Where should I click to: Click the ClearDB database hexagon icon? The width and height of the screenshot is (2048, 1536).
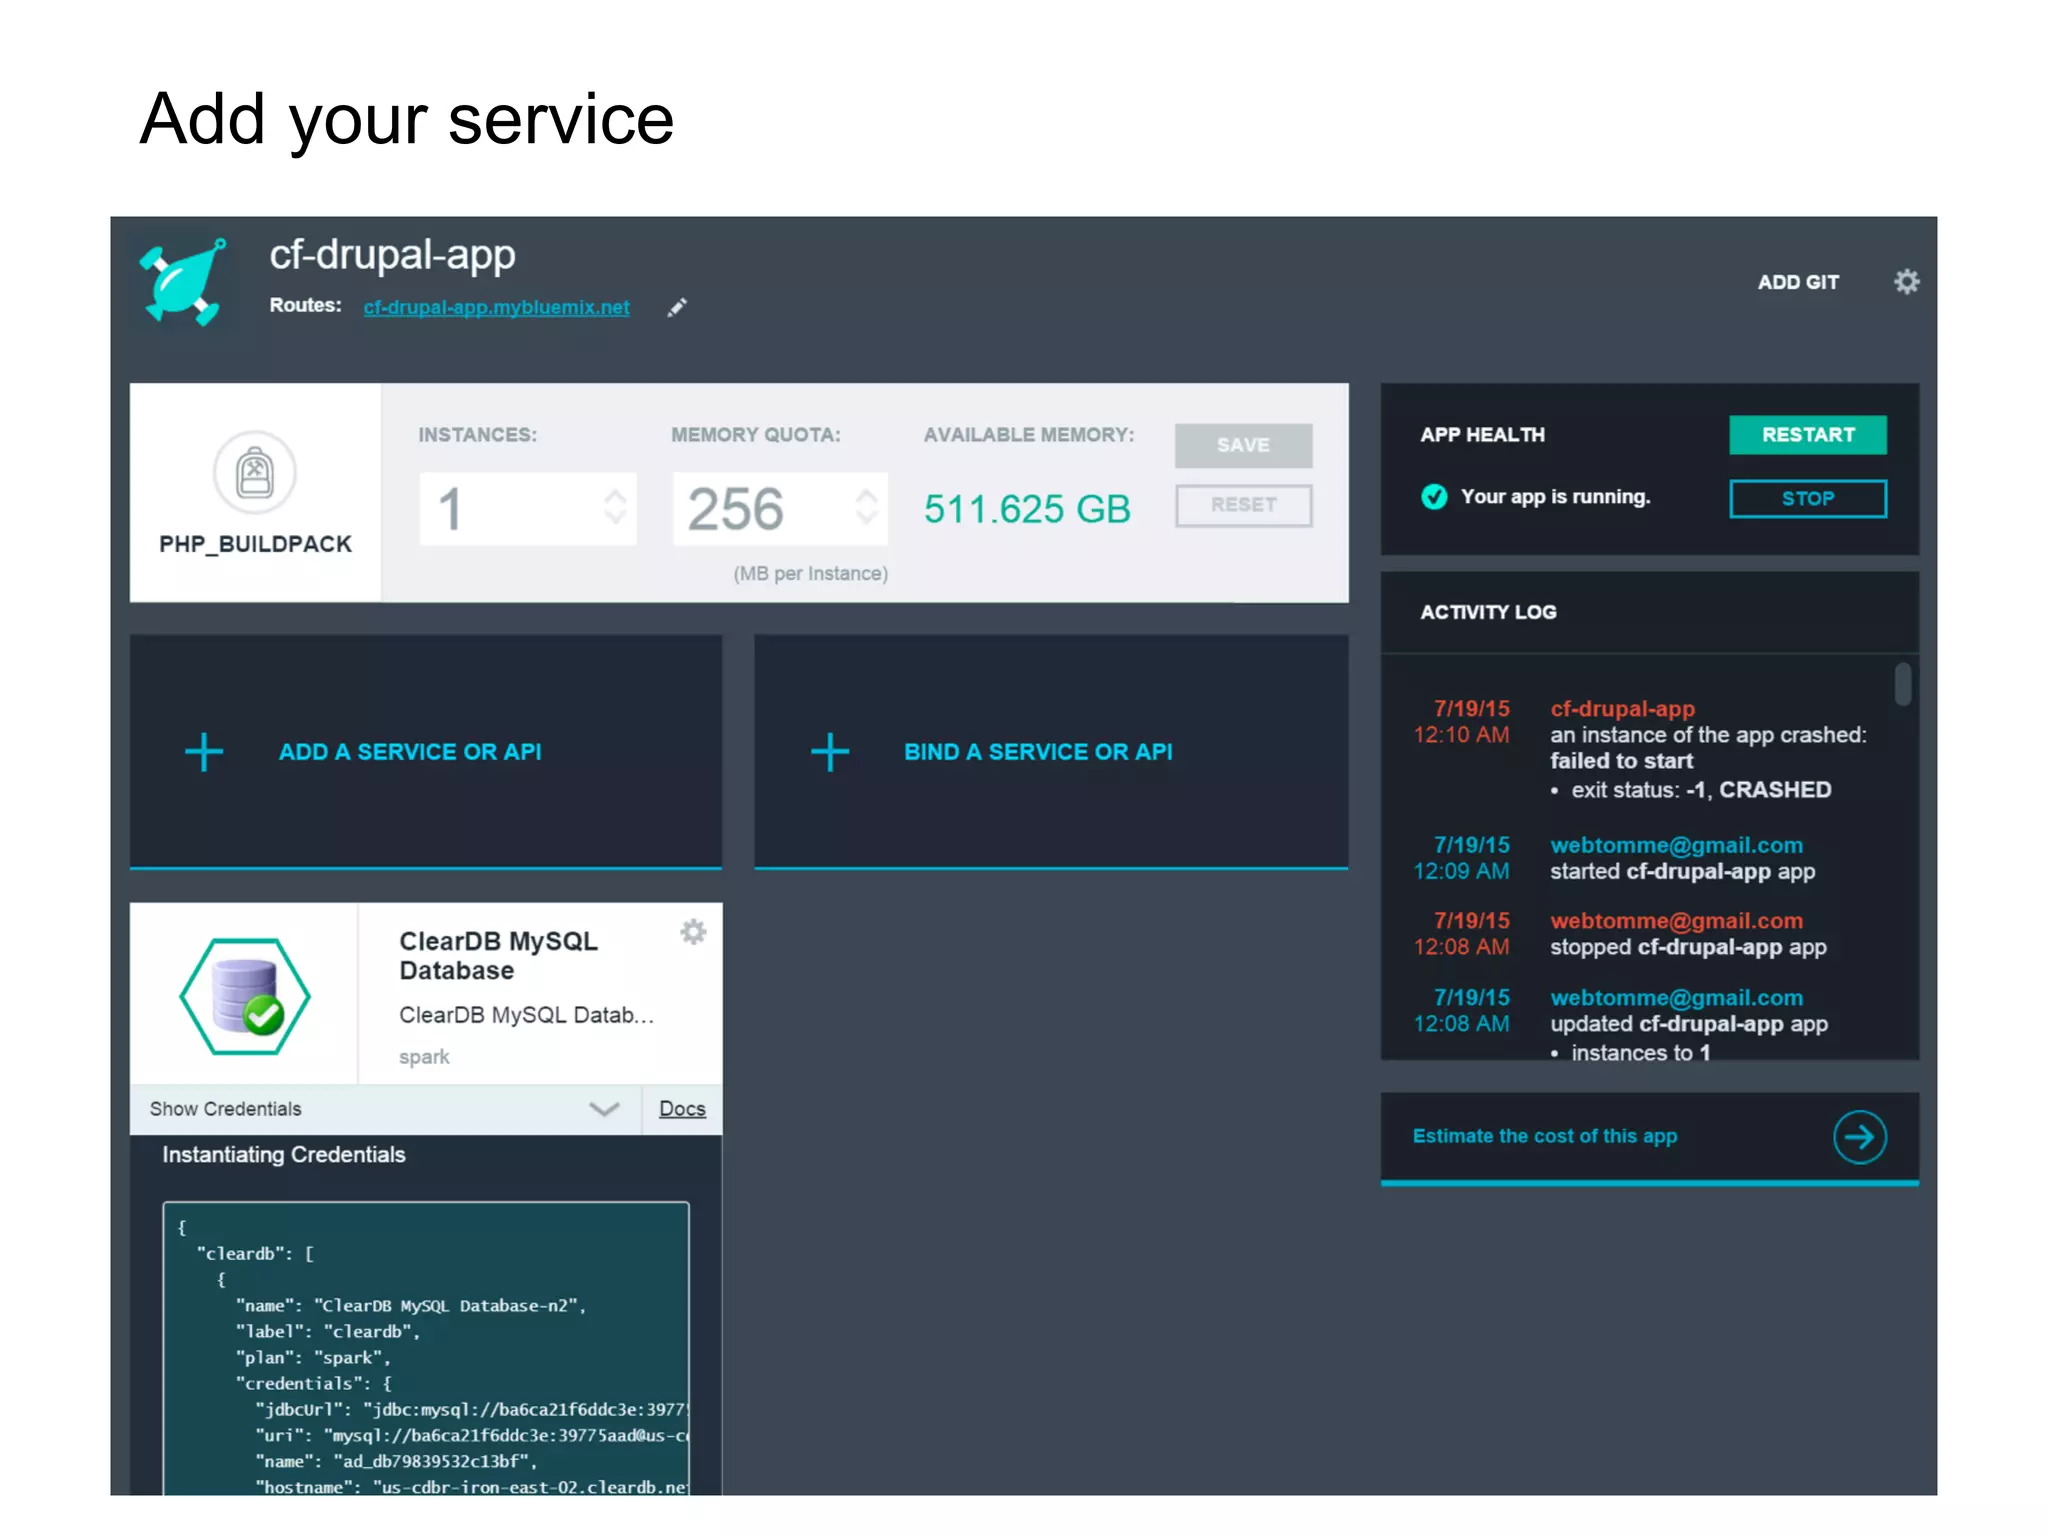click(x=245, y=996)
